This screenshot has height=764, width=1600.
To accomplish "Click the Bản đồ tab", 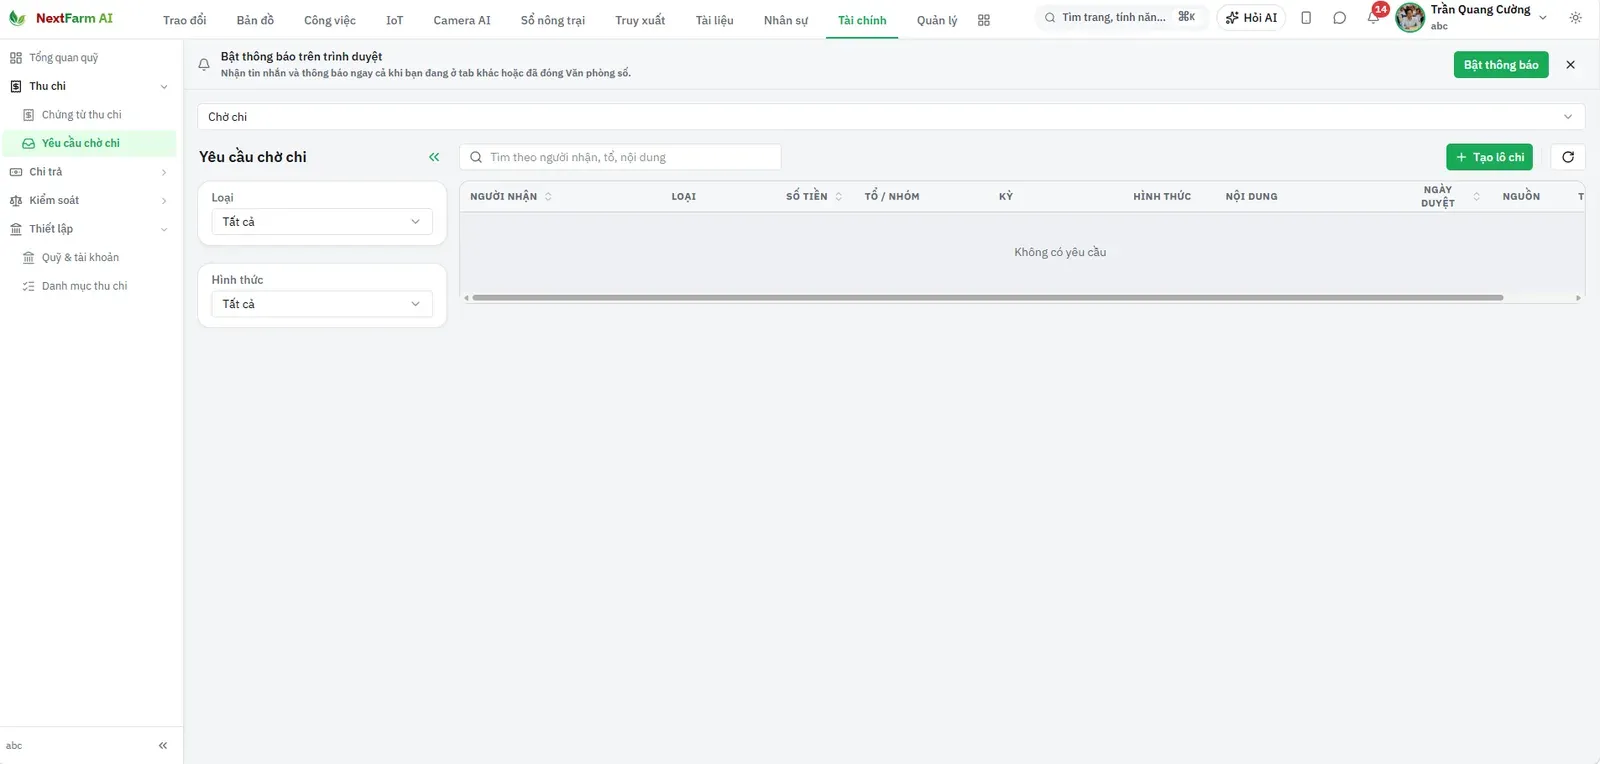I will click(x=255, y=20).
